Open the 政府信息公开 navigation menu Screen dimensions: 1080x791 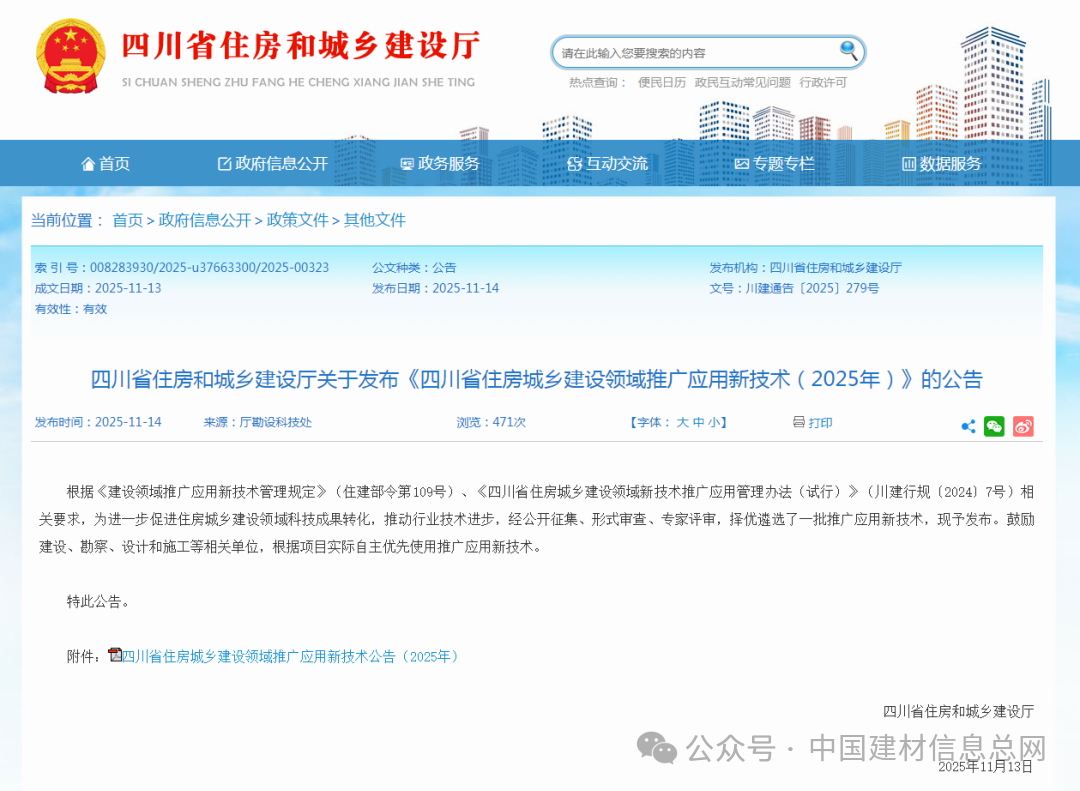(x=272, y=164)
